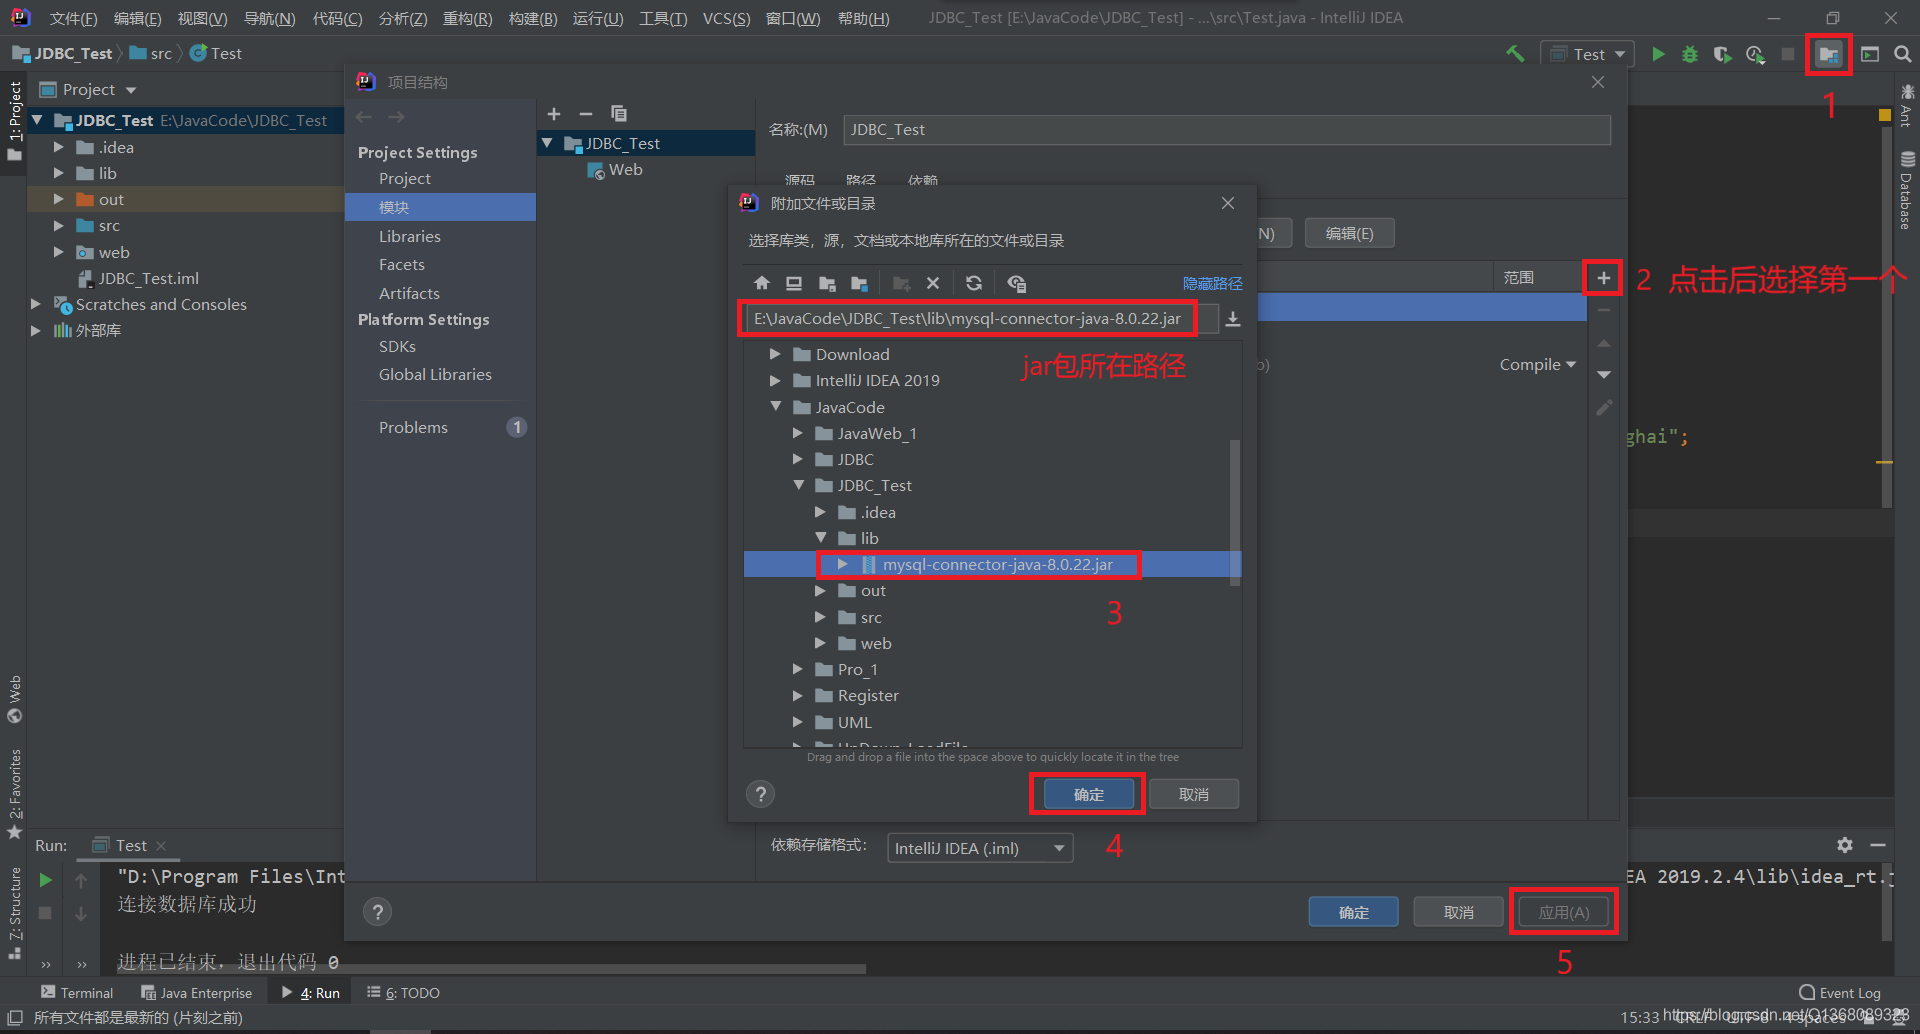The image size is (1920, 1034).
Task: Click the Search Everywhere magnifier icon
Action: click(1902, 54)
